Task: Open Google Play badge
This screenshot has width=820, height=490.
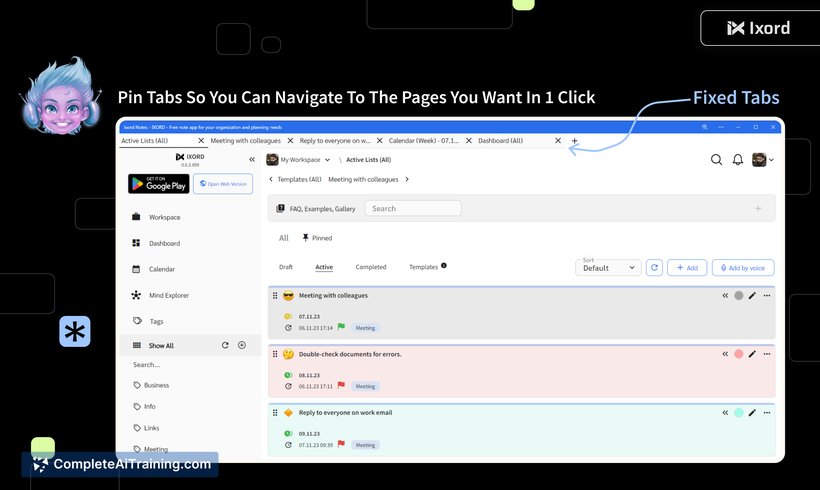Action: (159, 184)
